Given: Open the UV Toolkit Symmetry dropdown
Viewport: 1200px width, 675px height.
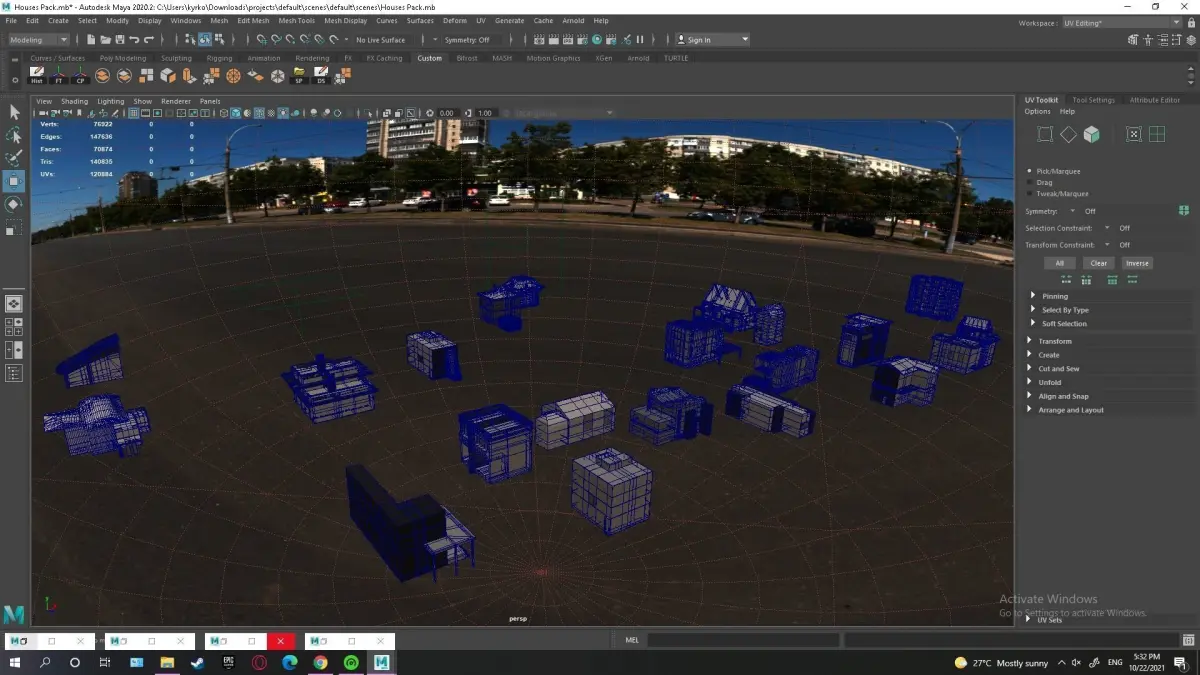Looking at the screenshot, I should (x=1073, y=211).
